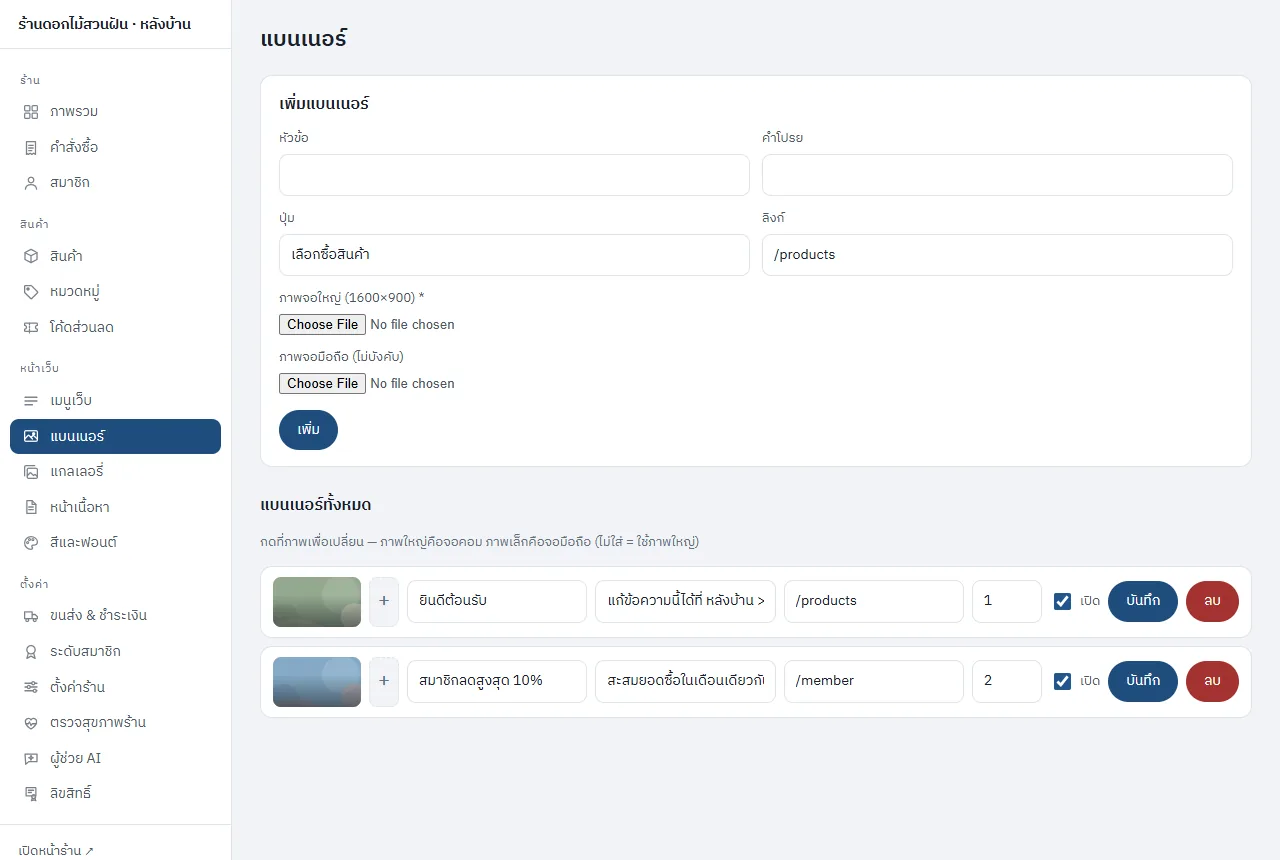This screenshot has height=860, width=1280.
Task: Delete the สมาชิกลดสูงสุด 10% banner
Action: 1212,681
